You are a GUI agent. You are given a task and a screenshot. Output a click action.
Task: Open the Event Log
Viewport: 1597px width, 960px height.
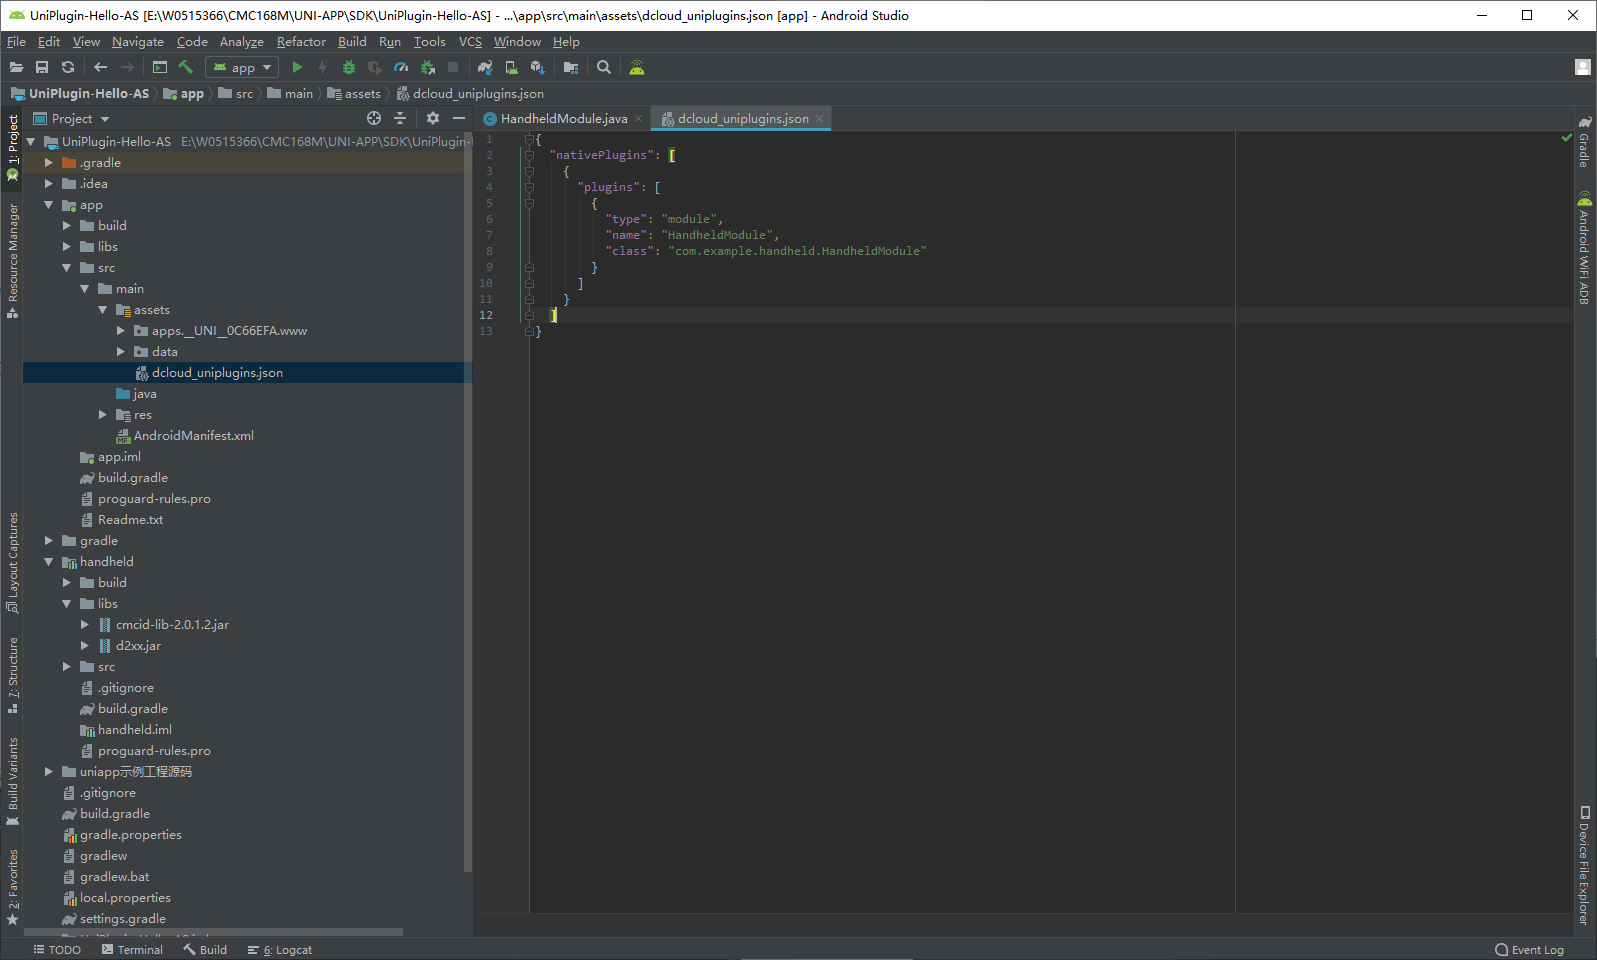(x=1530, y=949)
